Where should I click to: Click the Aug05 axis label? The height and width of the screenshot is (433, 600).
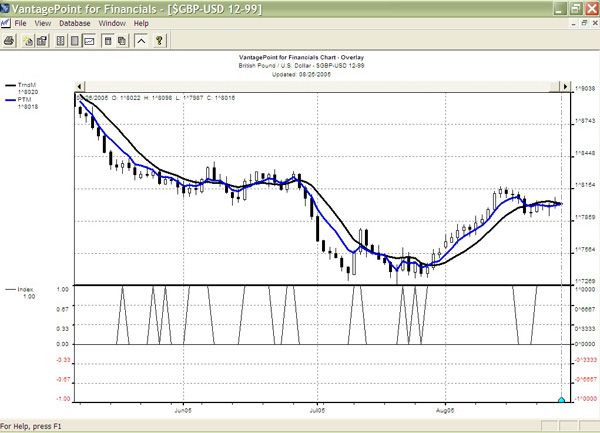[445, 410]
